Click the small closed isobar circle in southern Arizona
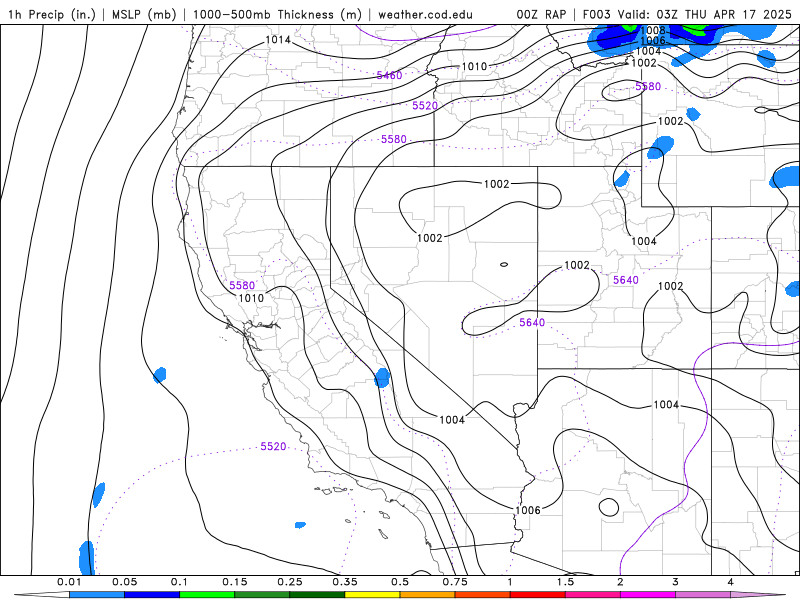 pos(609,508)
